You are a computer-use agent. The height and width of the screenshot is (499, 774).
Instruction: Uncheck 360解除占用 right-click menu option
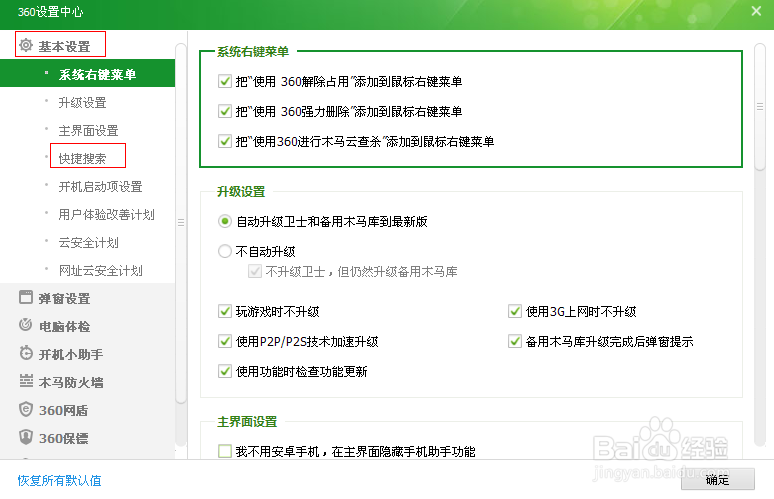pyautogui.click(x=225, y=81)
